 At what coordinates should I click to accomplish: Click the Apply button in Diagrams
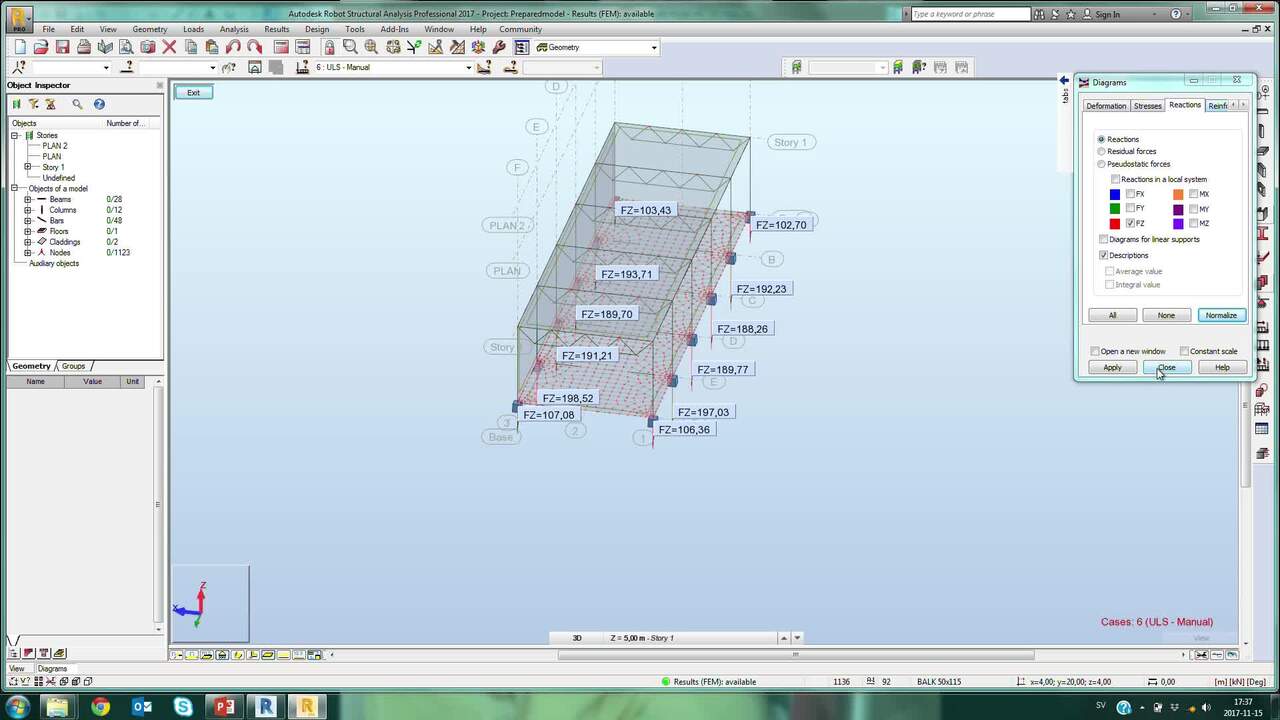tap(1112, 367)
